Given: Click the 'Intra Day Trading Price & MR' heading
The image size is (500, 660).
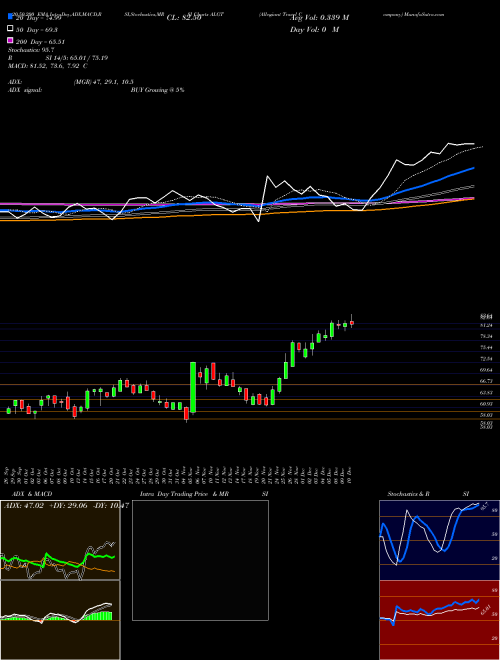Looking at the screenshot, I should point(185,494).
